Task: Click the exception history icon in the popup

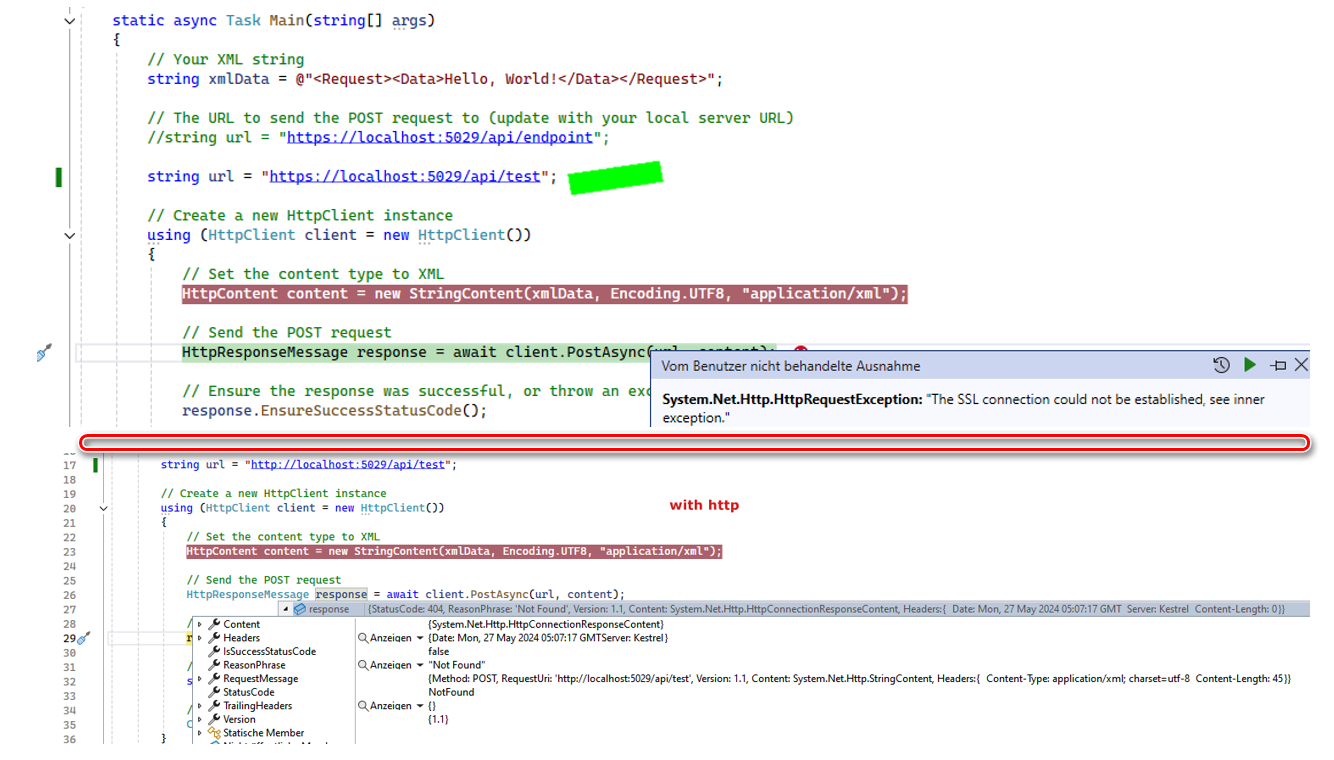Action: [x=1221, y=365]
